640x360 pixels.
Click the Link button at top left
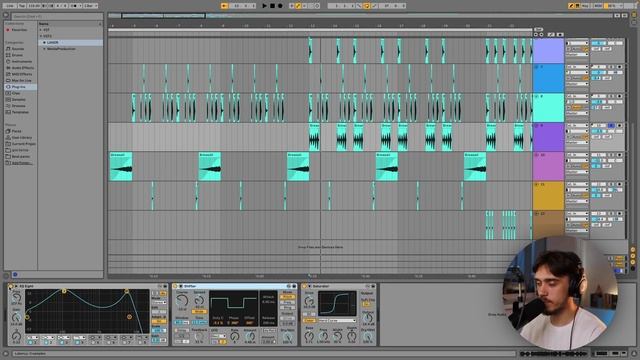pos(10,6)
